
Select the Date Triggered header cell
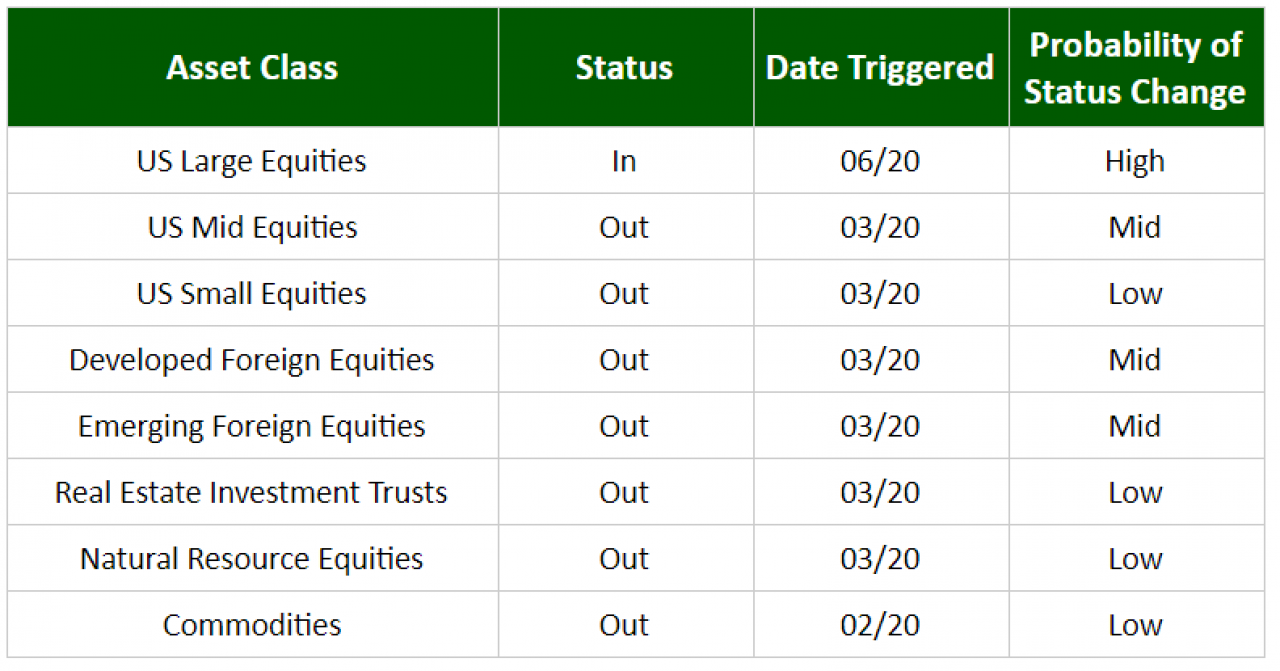pos(880,68)
